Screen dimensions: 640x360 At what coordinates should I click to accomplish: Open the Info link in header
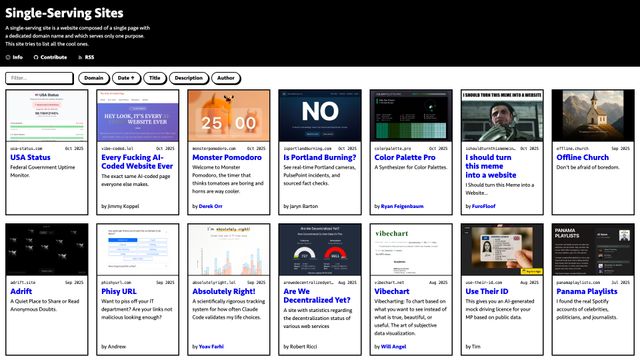pos(14,57)
